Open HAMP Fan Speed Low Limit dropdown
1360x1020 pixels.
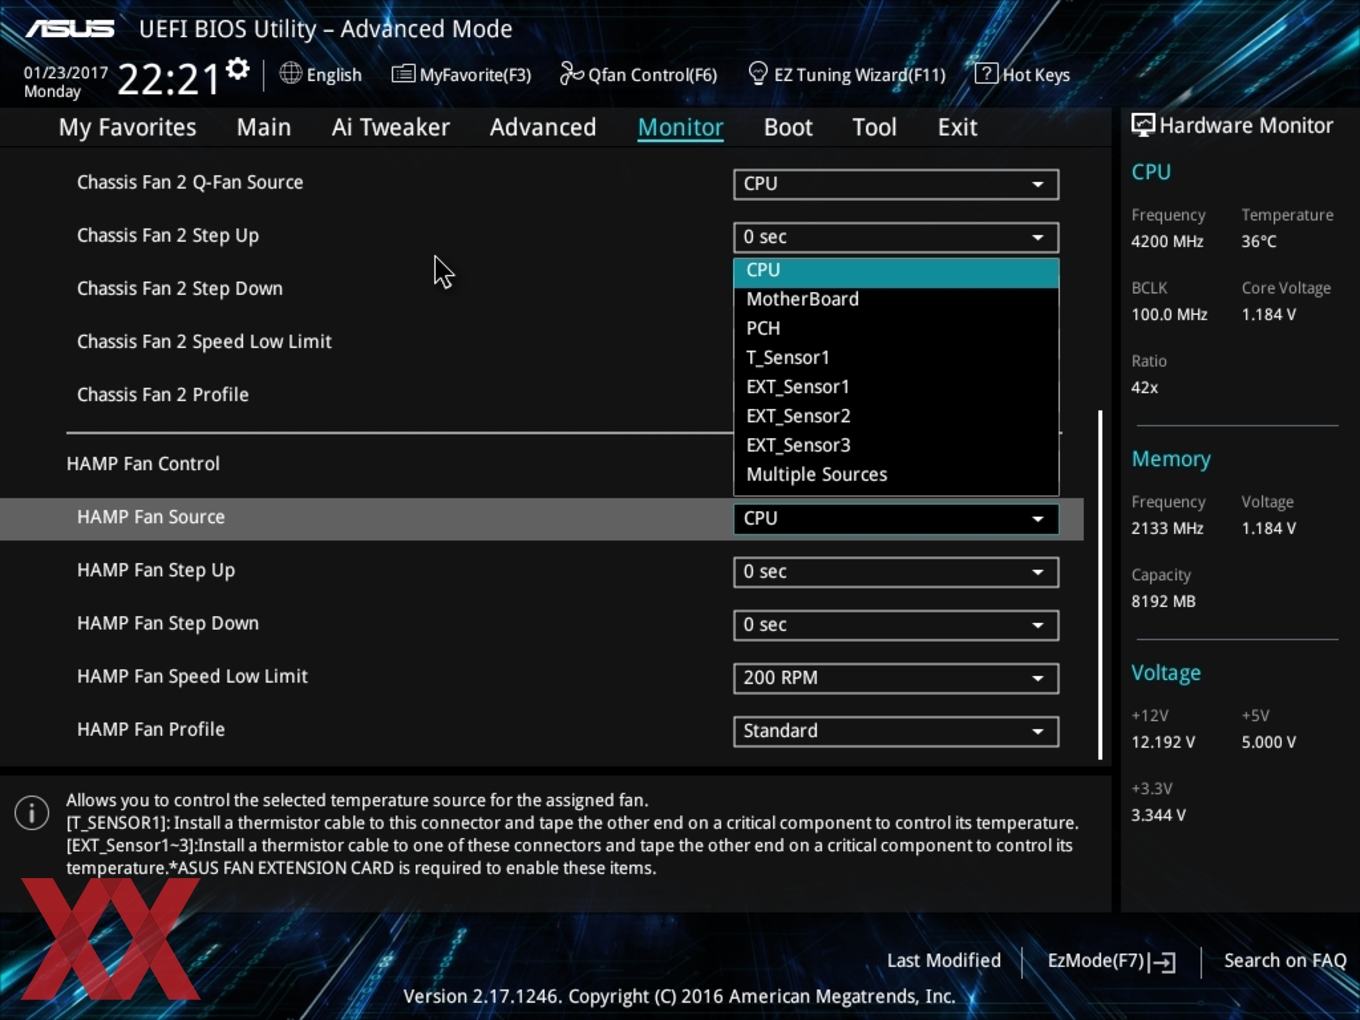(x=896, y=678)
